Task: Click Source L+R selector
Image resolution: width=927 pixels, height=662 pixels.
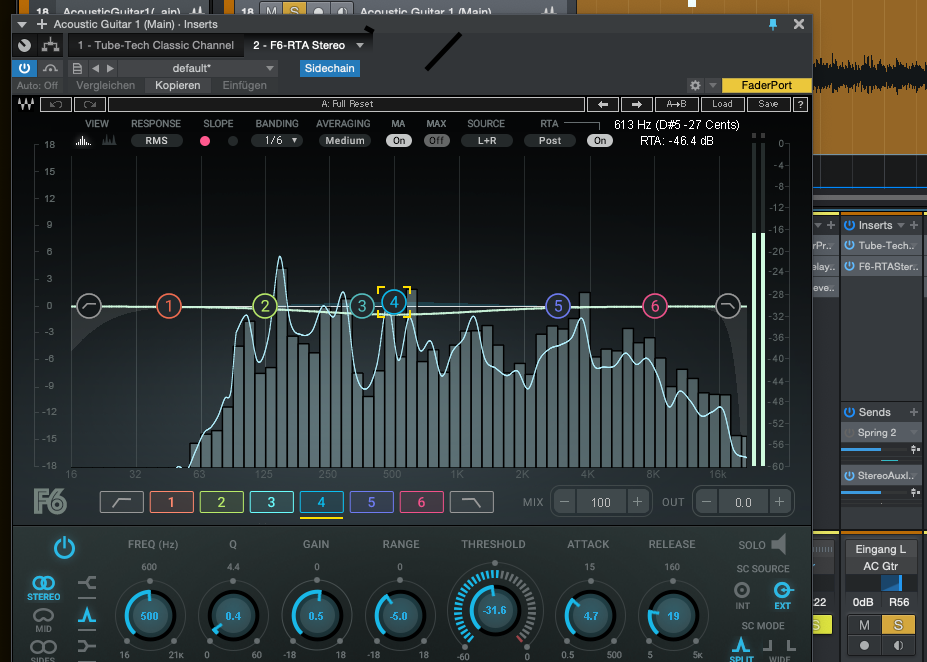Action: click(487, 141)
